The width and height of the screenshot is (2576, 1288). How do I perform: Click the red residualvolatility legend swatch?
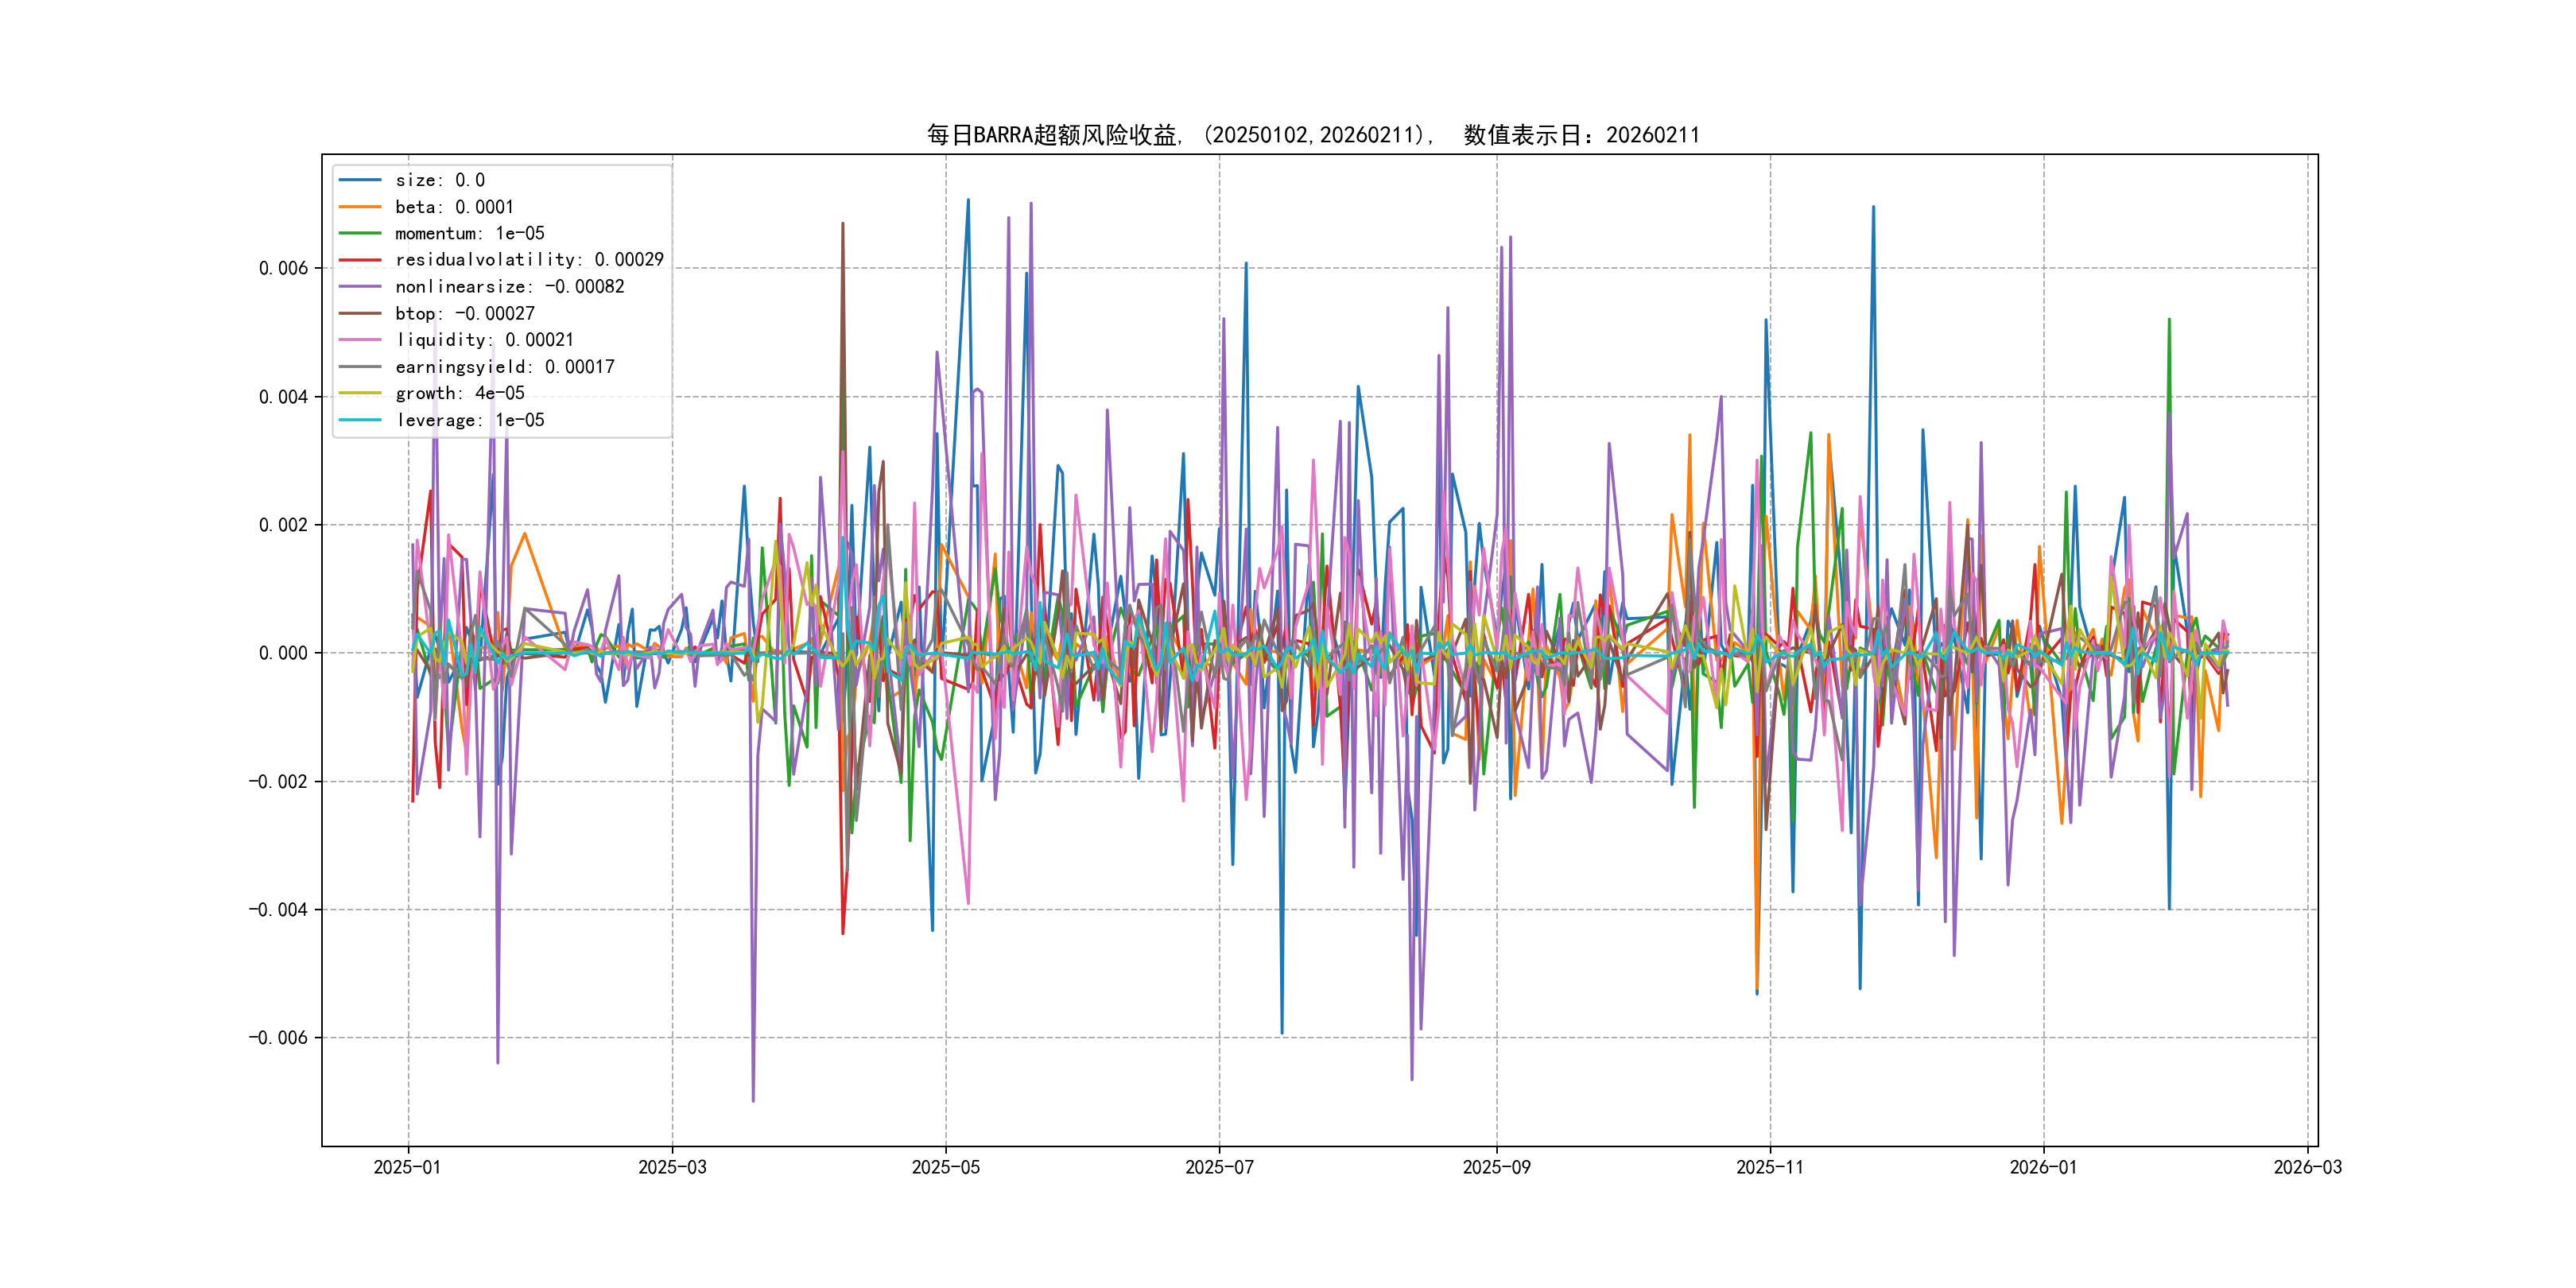click(360, 260)
